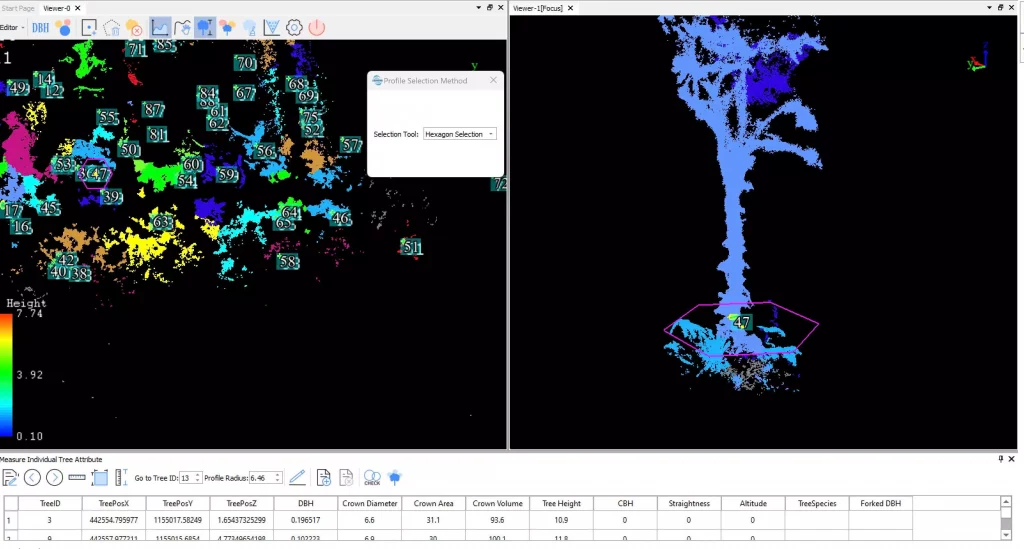Switch to the Start Page tab
1024x549 pixels.
[18, 8]
